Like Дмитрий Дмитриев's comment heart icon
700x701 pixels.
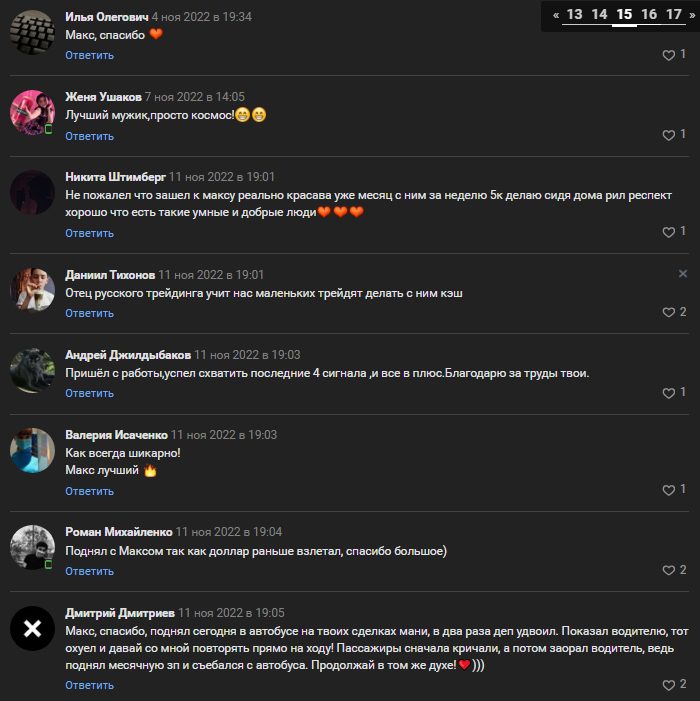click(x=668, y=684)
